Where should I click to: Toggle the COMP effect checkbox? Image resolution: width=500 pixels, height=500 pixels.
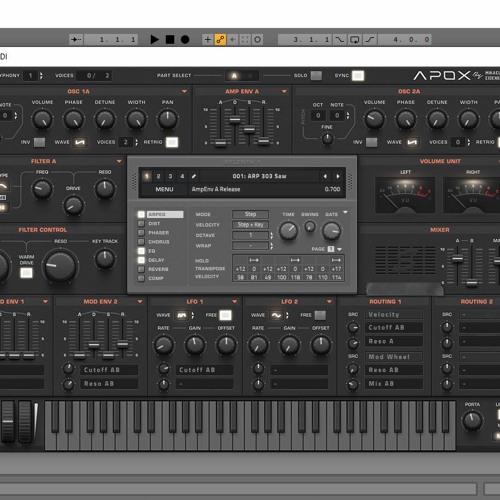tap(141, 278)
